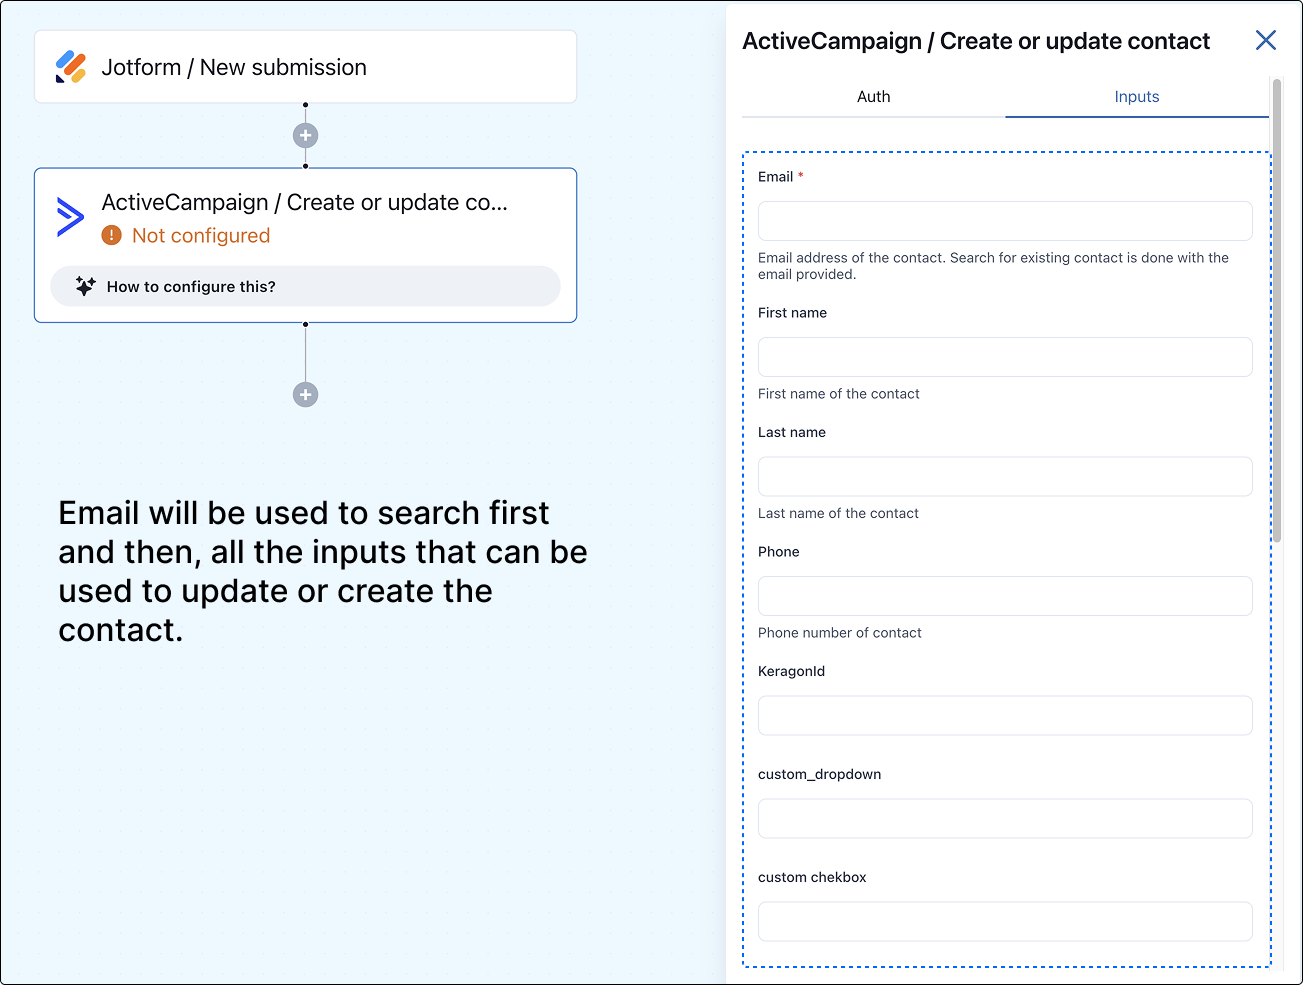Click 'First name of the contact' helper text
Viewport: 1303px width, 986px height.
[x=839, y=394]
